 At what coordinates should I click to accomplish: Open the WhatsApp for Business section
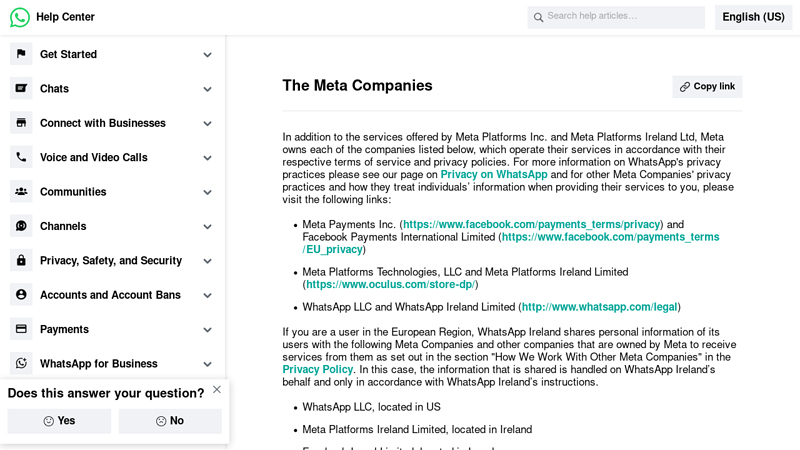tap(112, 363)
